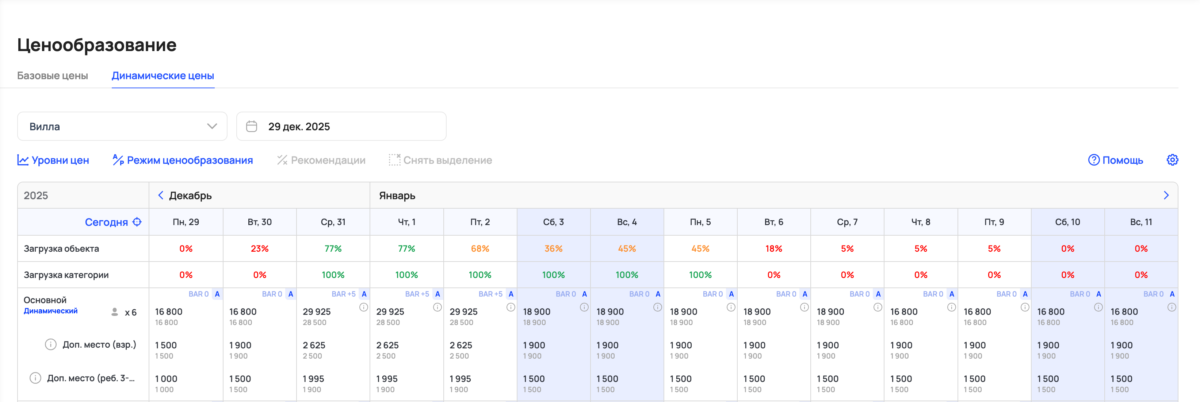Open the Помощь help link
Screen dimensions: 1200x402
[1115, 160]
